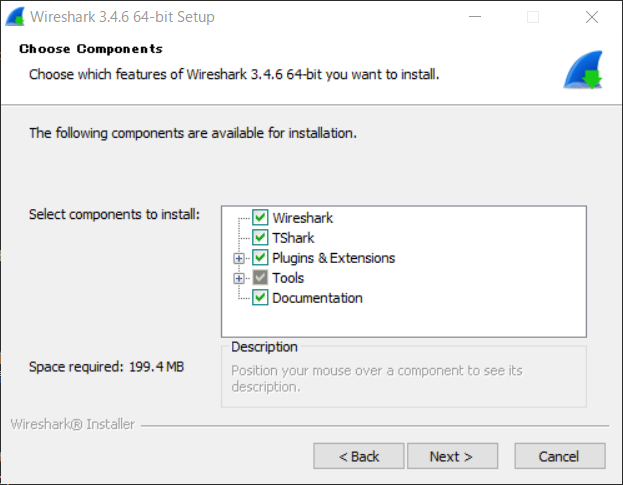Select Plugins & Extensions label
The width and height of the screenshot is (623, 485).
pyautogui.click(x=334, y=258)
